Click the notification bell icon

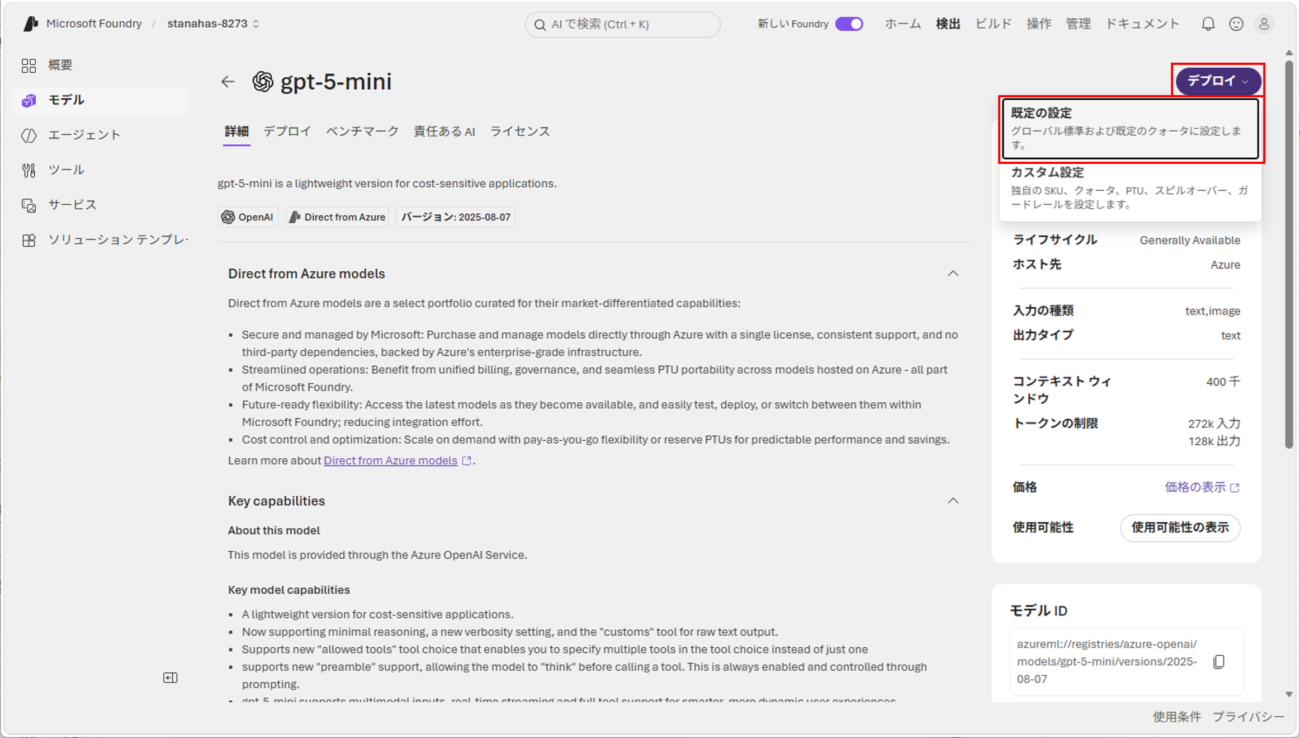tap(1208, 24)
